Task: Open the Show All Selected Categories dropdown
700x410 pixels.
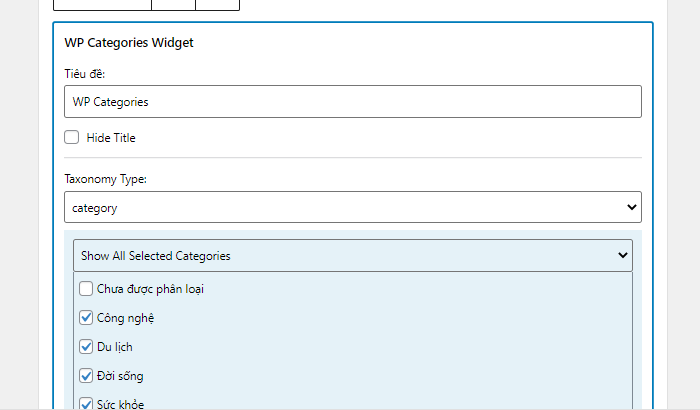Action: coord(353,255)
